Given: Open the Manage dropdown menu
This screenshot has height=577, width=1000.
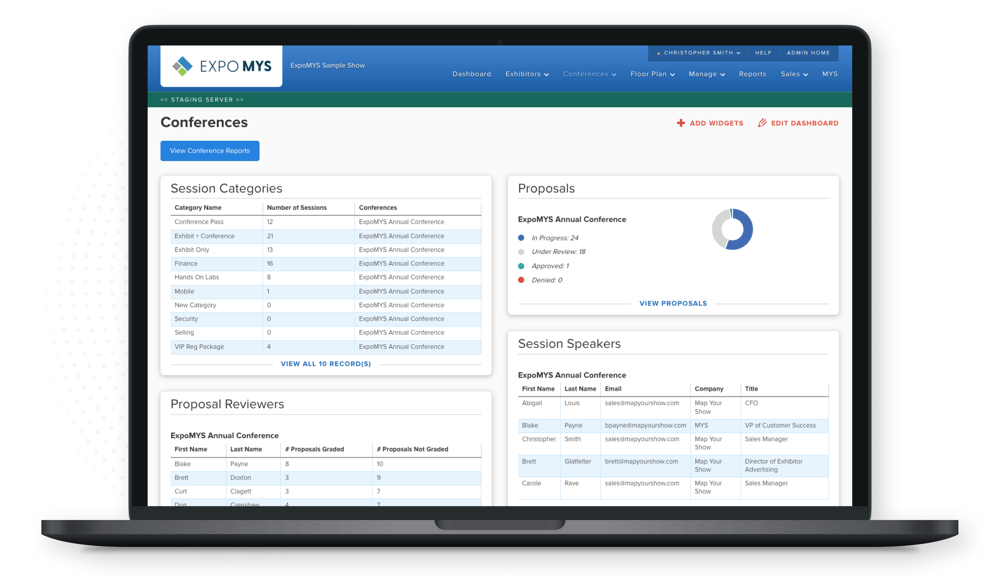Looking at the screenshot, I should 706,74.
